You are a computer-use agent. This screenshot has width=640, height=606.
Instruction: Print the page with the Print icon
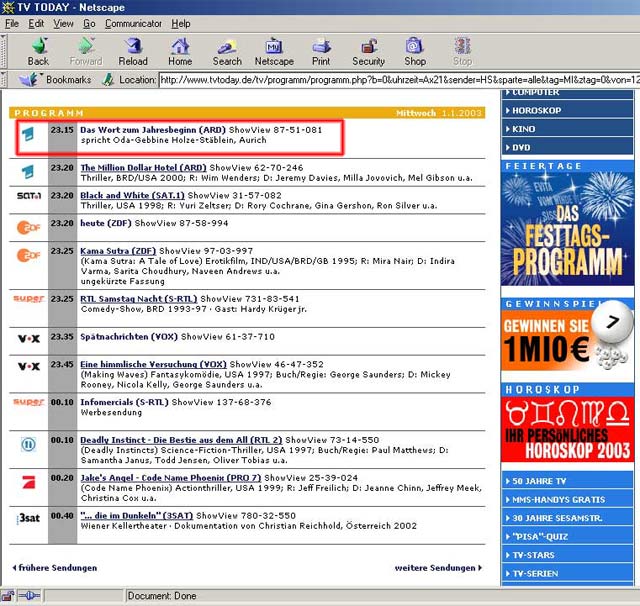tap(321, 51)
